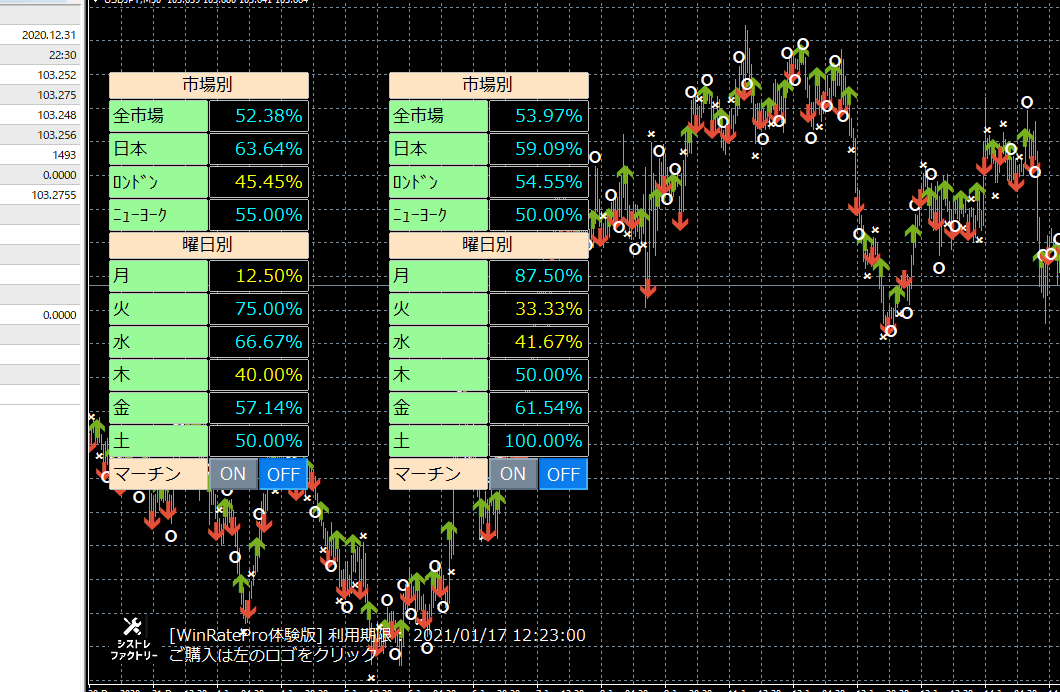This screenshot has width=1060, height=692.
Task: Click 41.67% Wednesday value
Action: tap(539, 342)
